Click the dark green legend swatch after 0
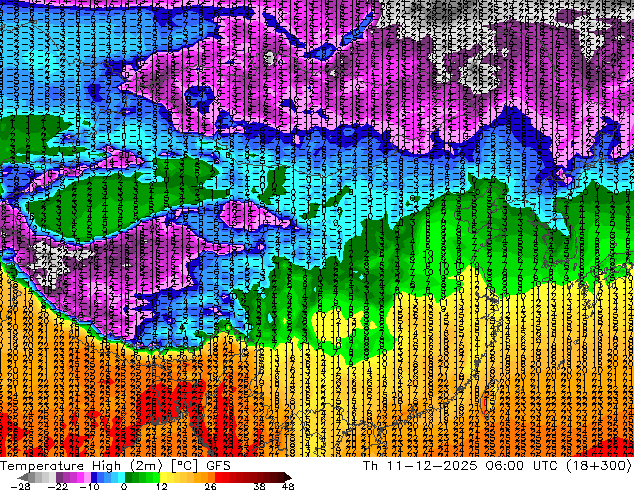Viewport: 634px width, 490px height. (x=128, y=477)
